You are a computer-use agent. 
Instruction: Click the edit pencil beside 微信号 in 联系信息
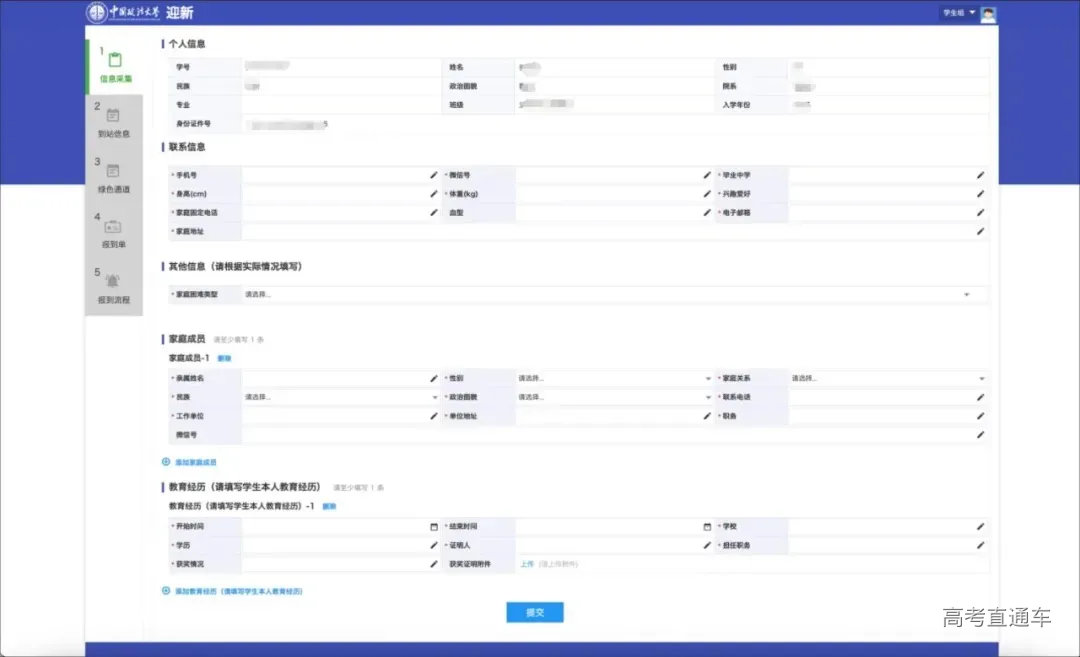pyautogui.click(x=707, y=175)
